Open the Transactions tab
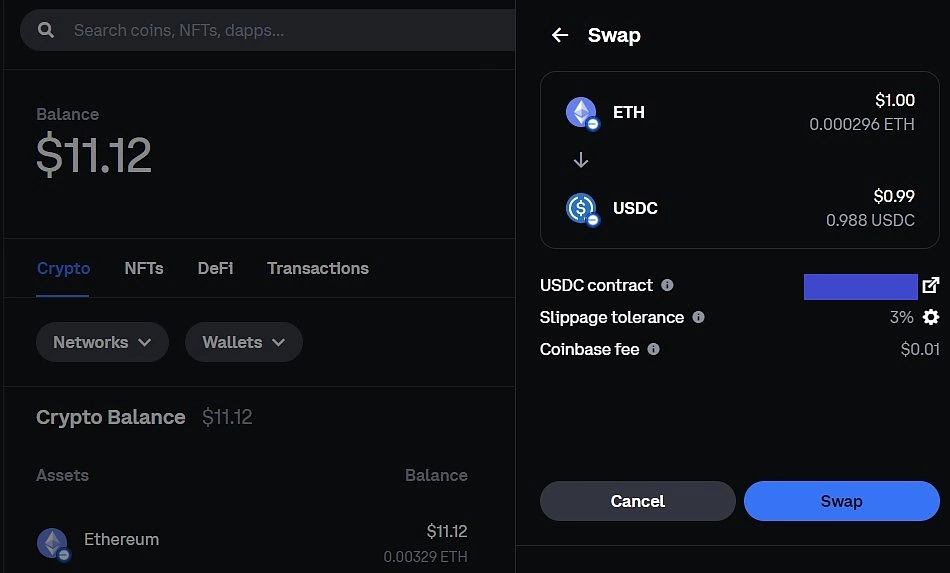This screenshot has height=573, width=950. (x=317, y=268)
